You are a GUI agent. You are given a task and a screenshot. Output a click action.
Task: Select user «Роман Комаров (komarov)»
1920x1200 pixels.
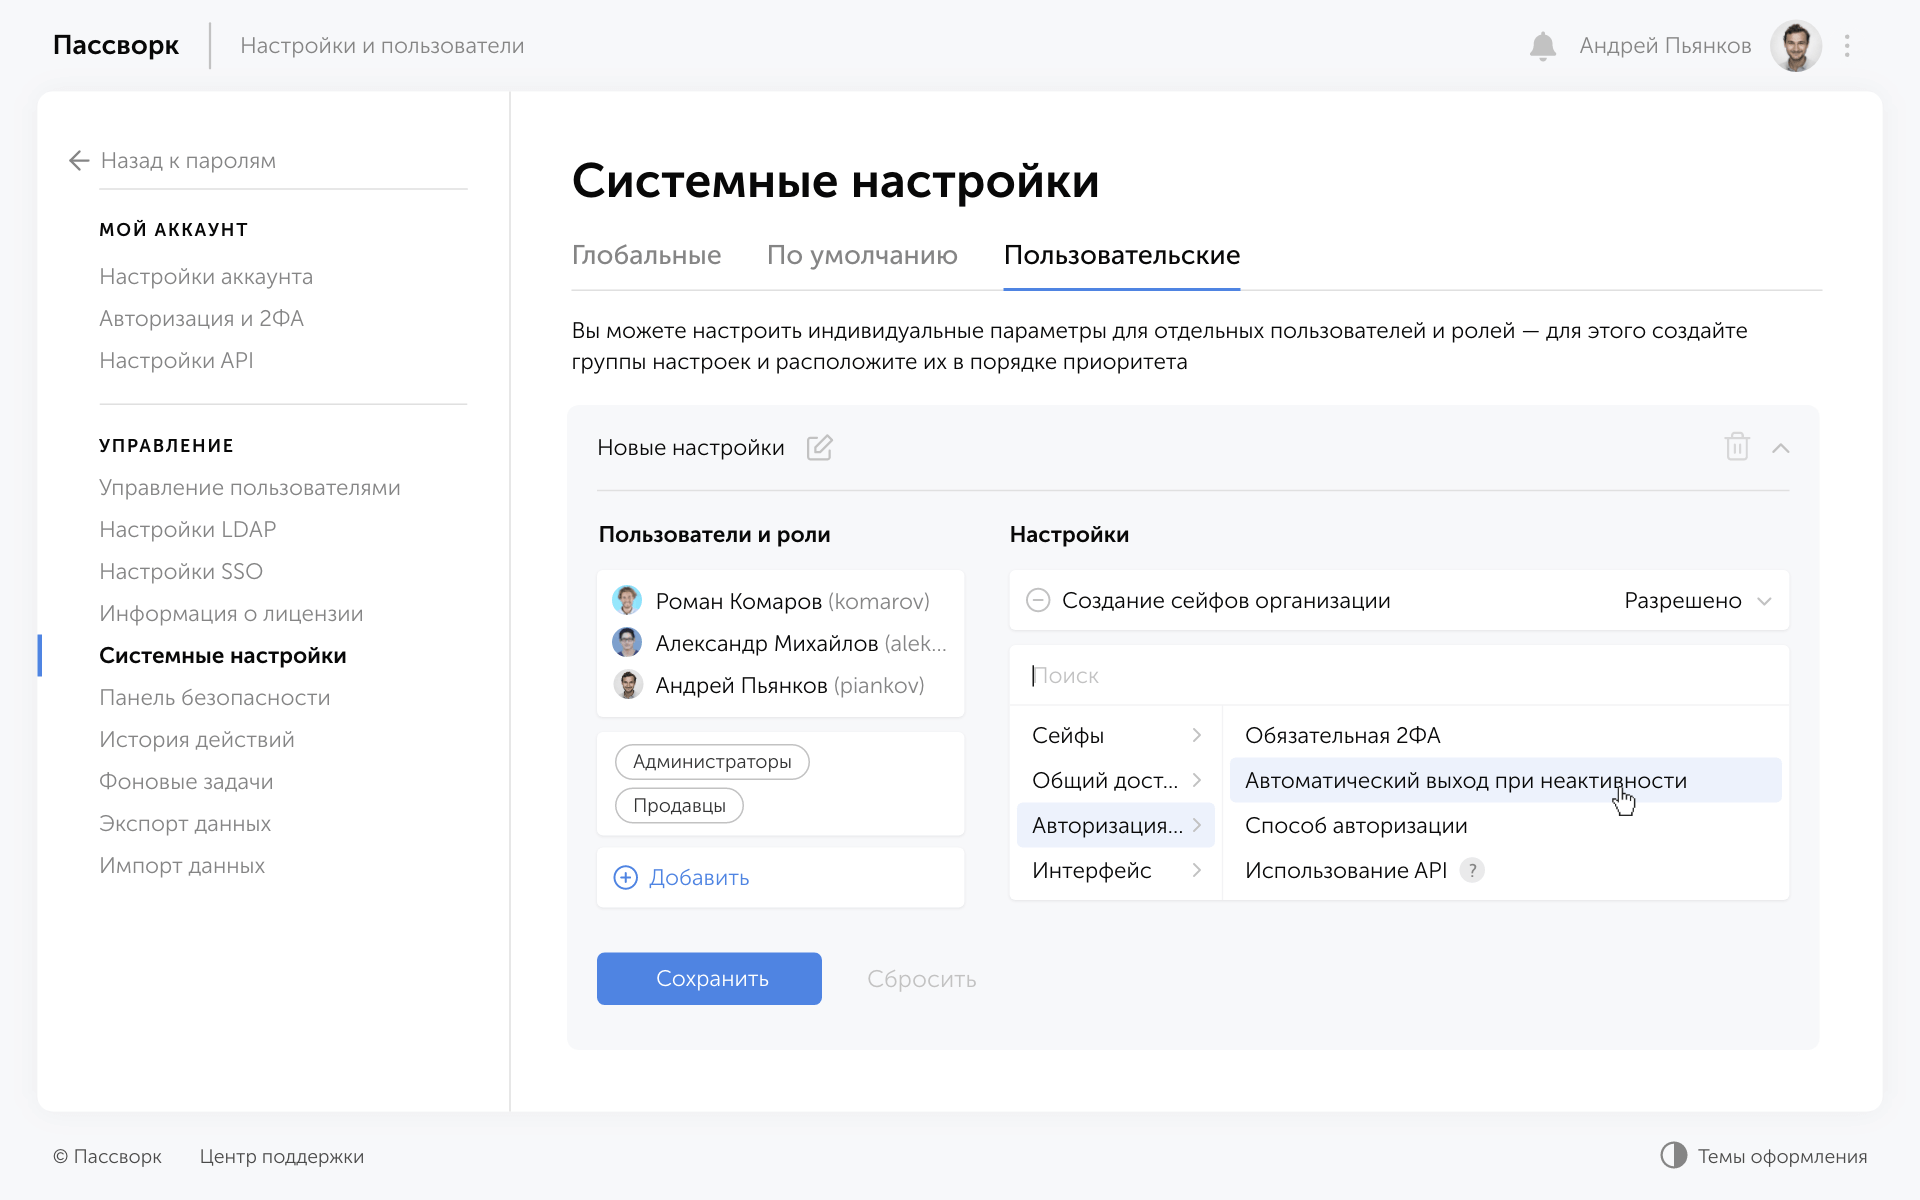tap(780, 601)
